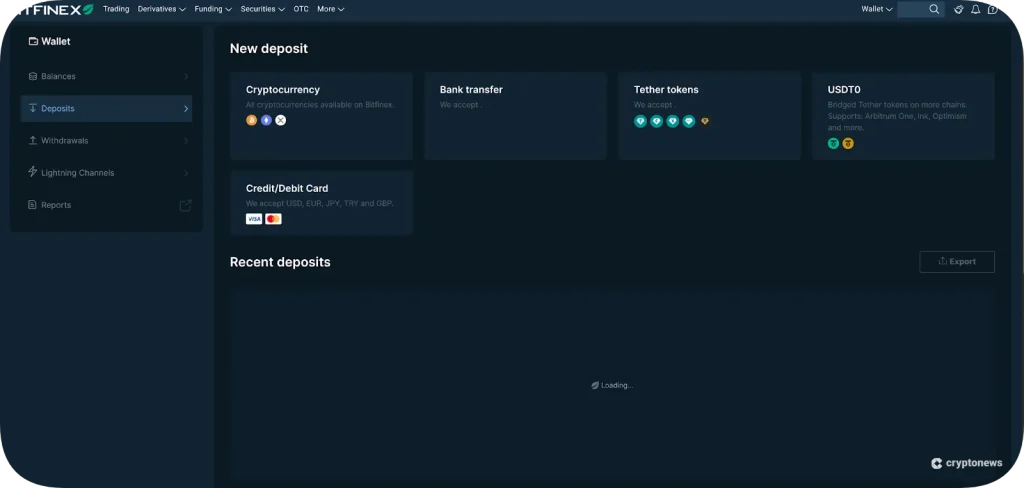Viewport: 1024px width, 488px height.
Task: Click the Lightning Channels bolt icon
Action: (x=33, y=172)
